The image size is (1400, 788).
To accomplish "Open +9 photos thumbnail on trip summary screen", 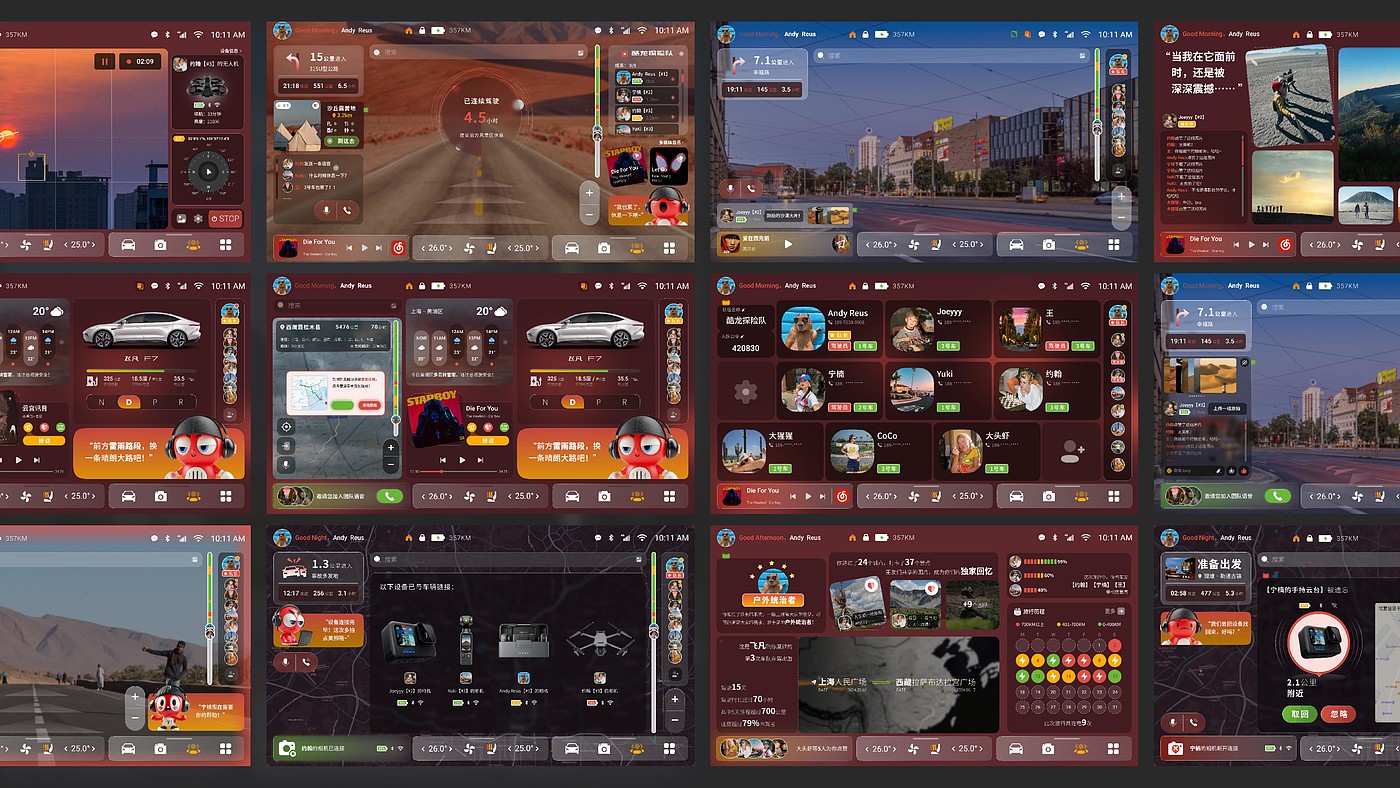I will tap(972, 605).
